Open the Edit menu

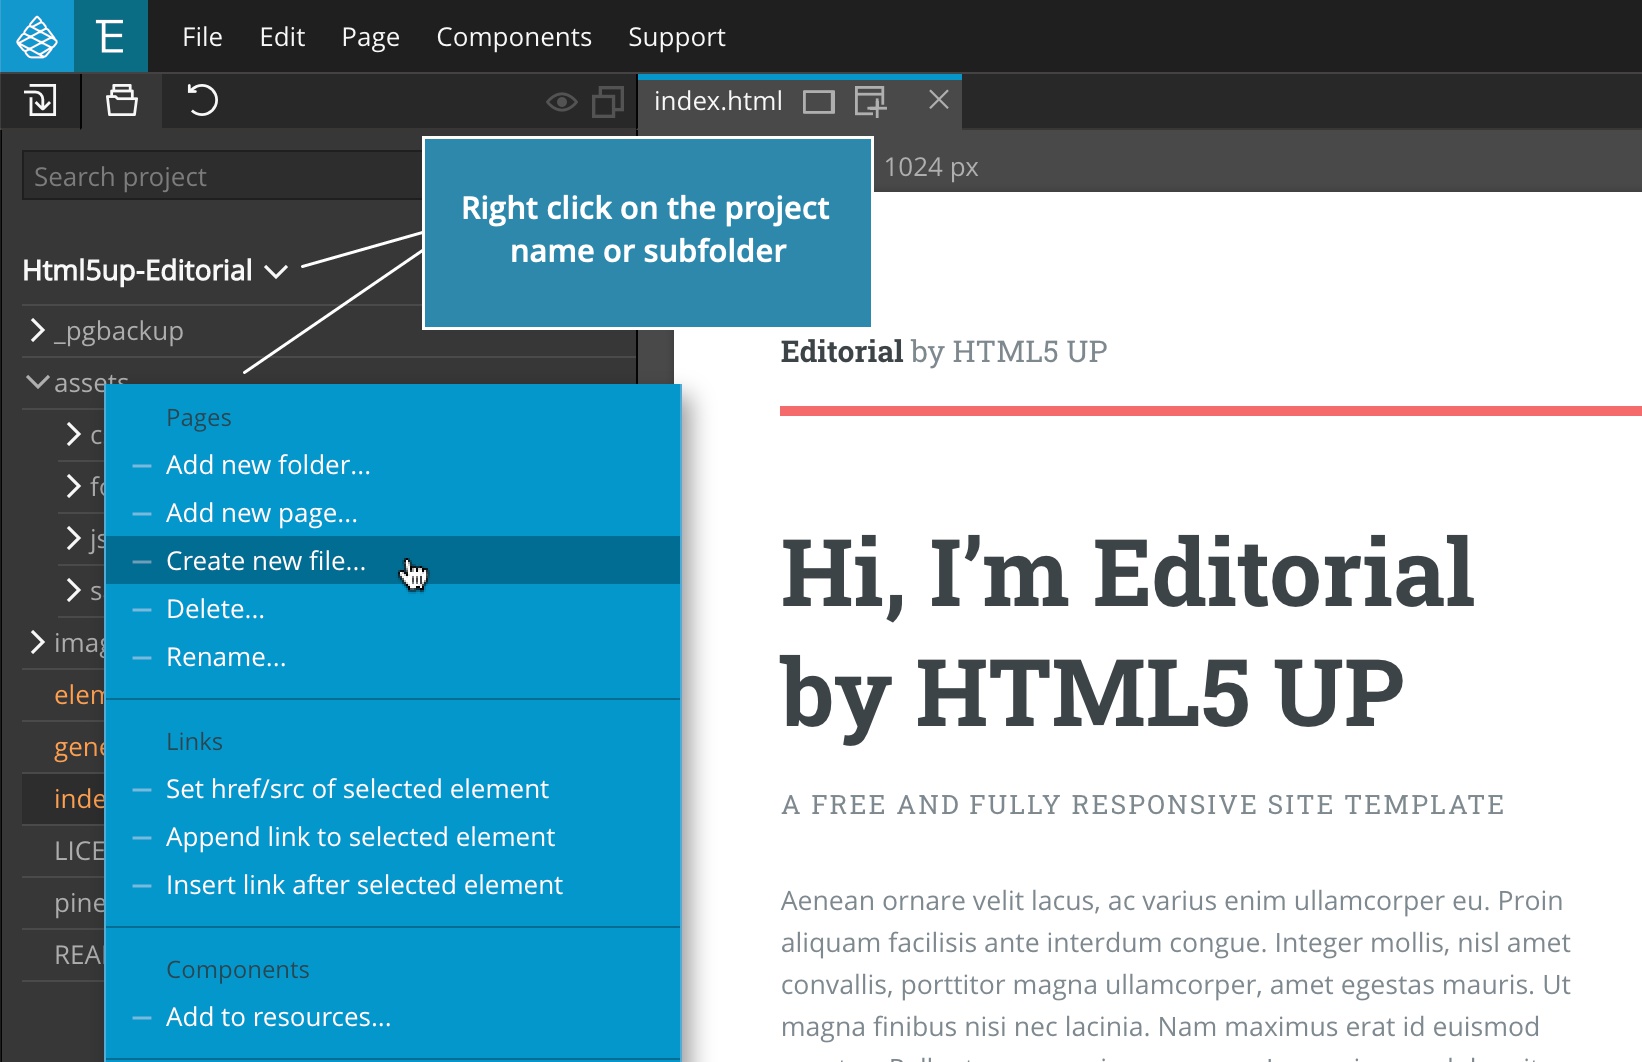tap(282, 37)
